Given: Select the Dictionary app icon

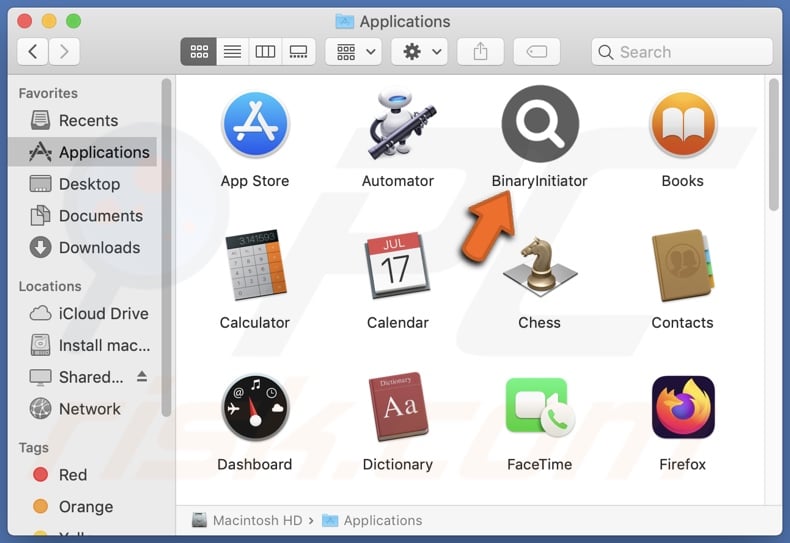Looking at the screenshot, I should click(x=398, y=407).
